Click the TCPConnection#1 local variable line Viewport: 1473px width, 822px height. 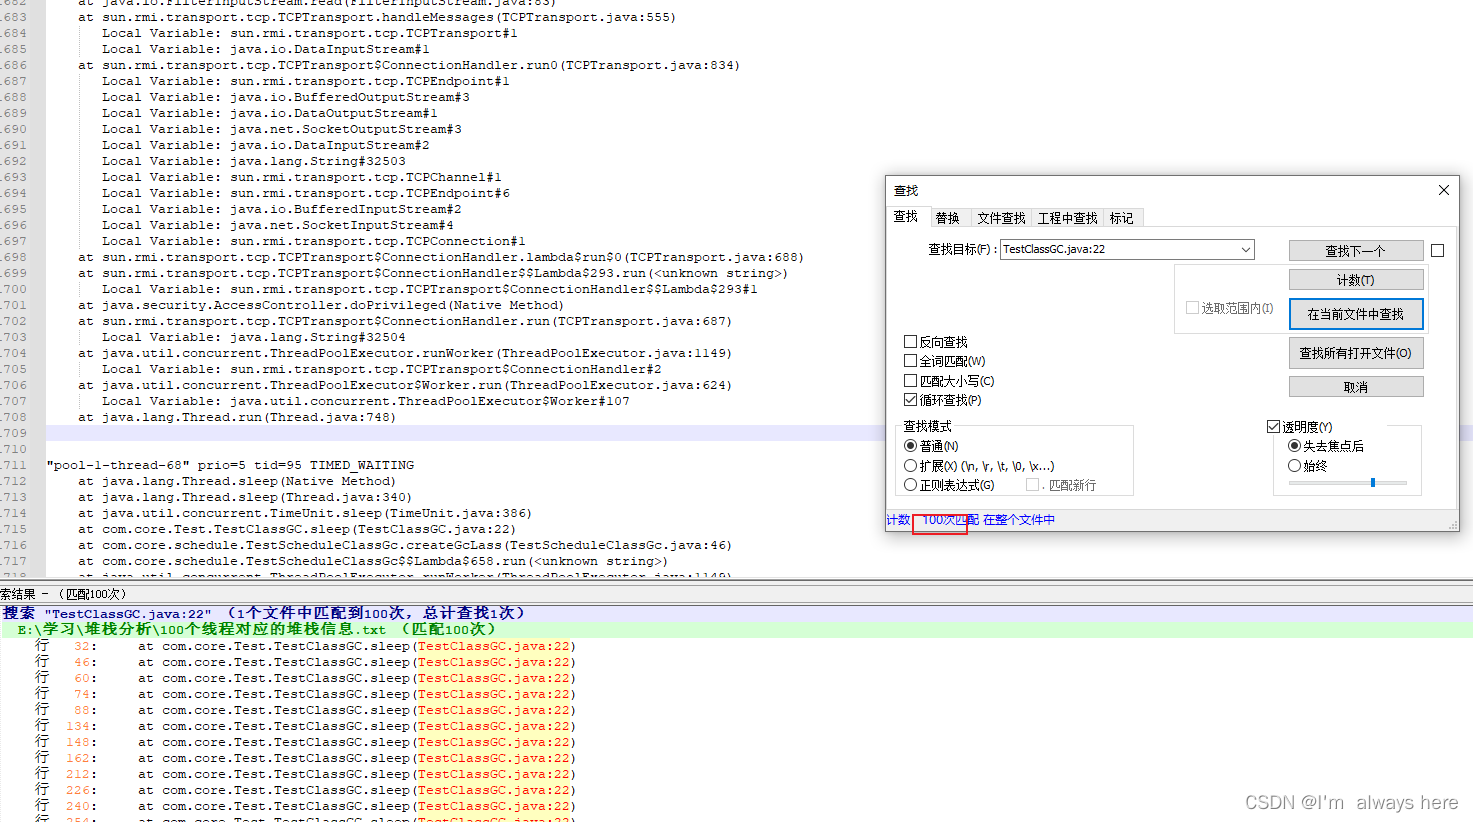(314, 241)
